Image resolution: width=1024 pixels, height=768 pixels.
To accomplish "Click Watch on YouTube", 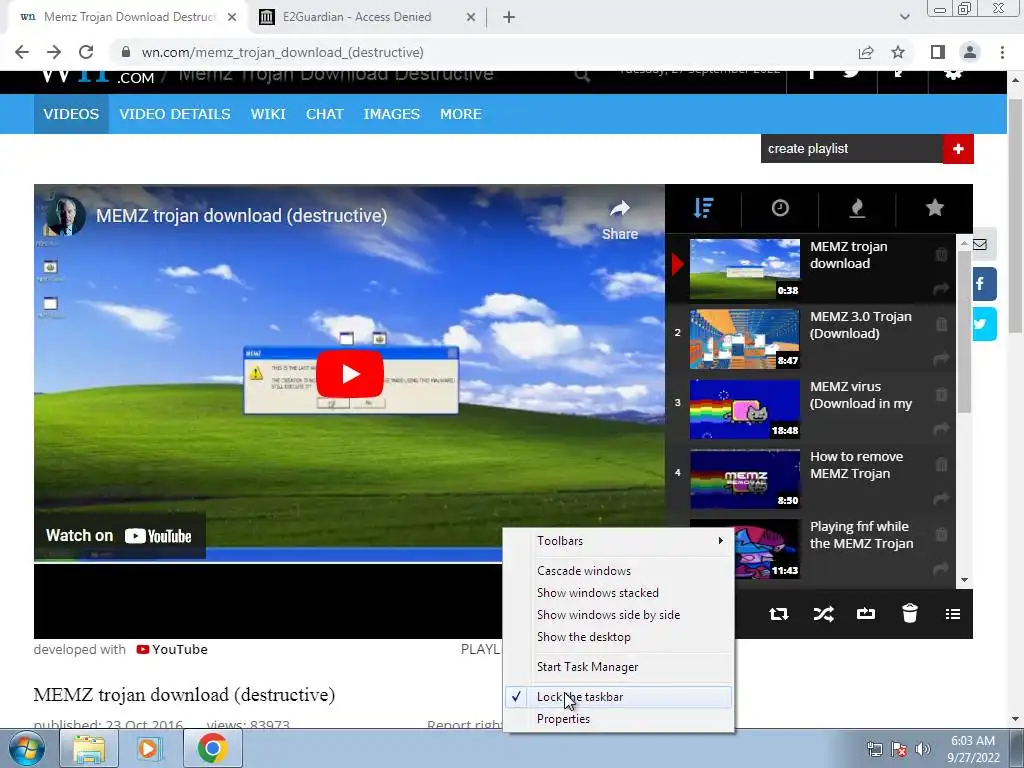I will (119, 536).
